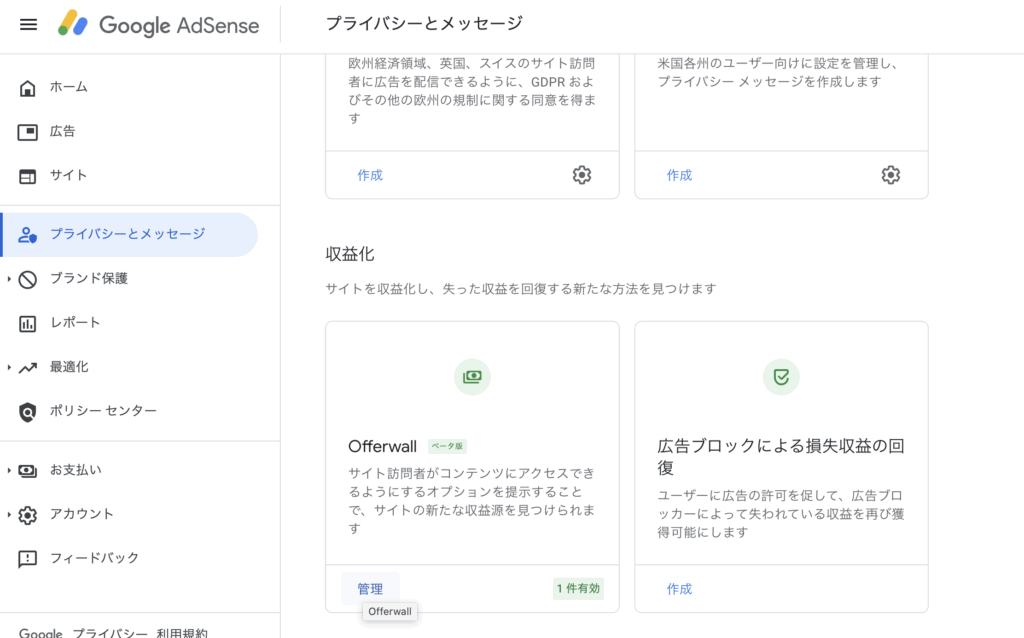Click the 最適化 trending arrow icon
The height and width of the screenshot is (638, 1024).
coord(27,368)
